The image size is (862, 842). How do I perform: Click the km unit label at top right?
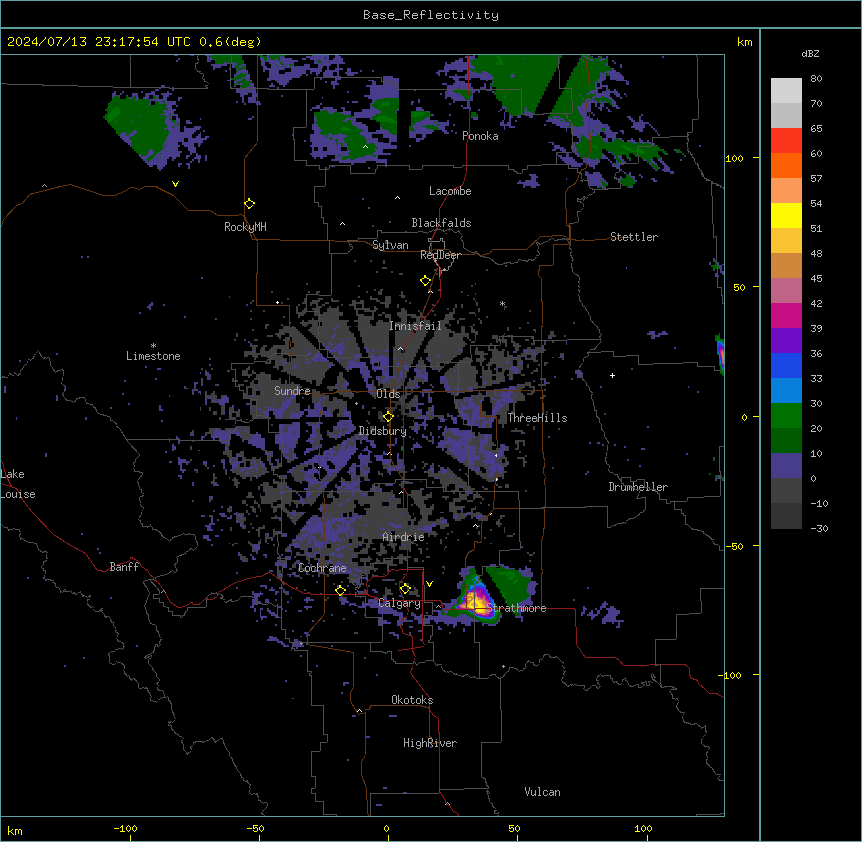point(745,42)
